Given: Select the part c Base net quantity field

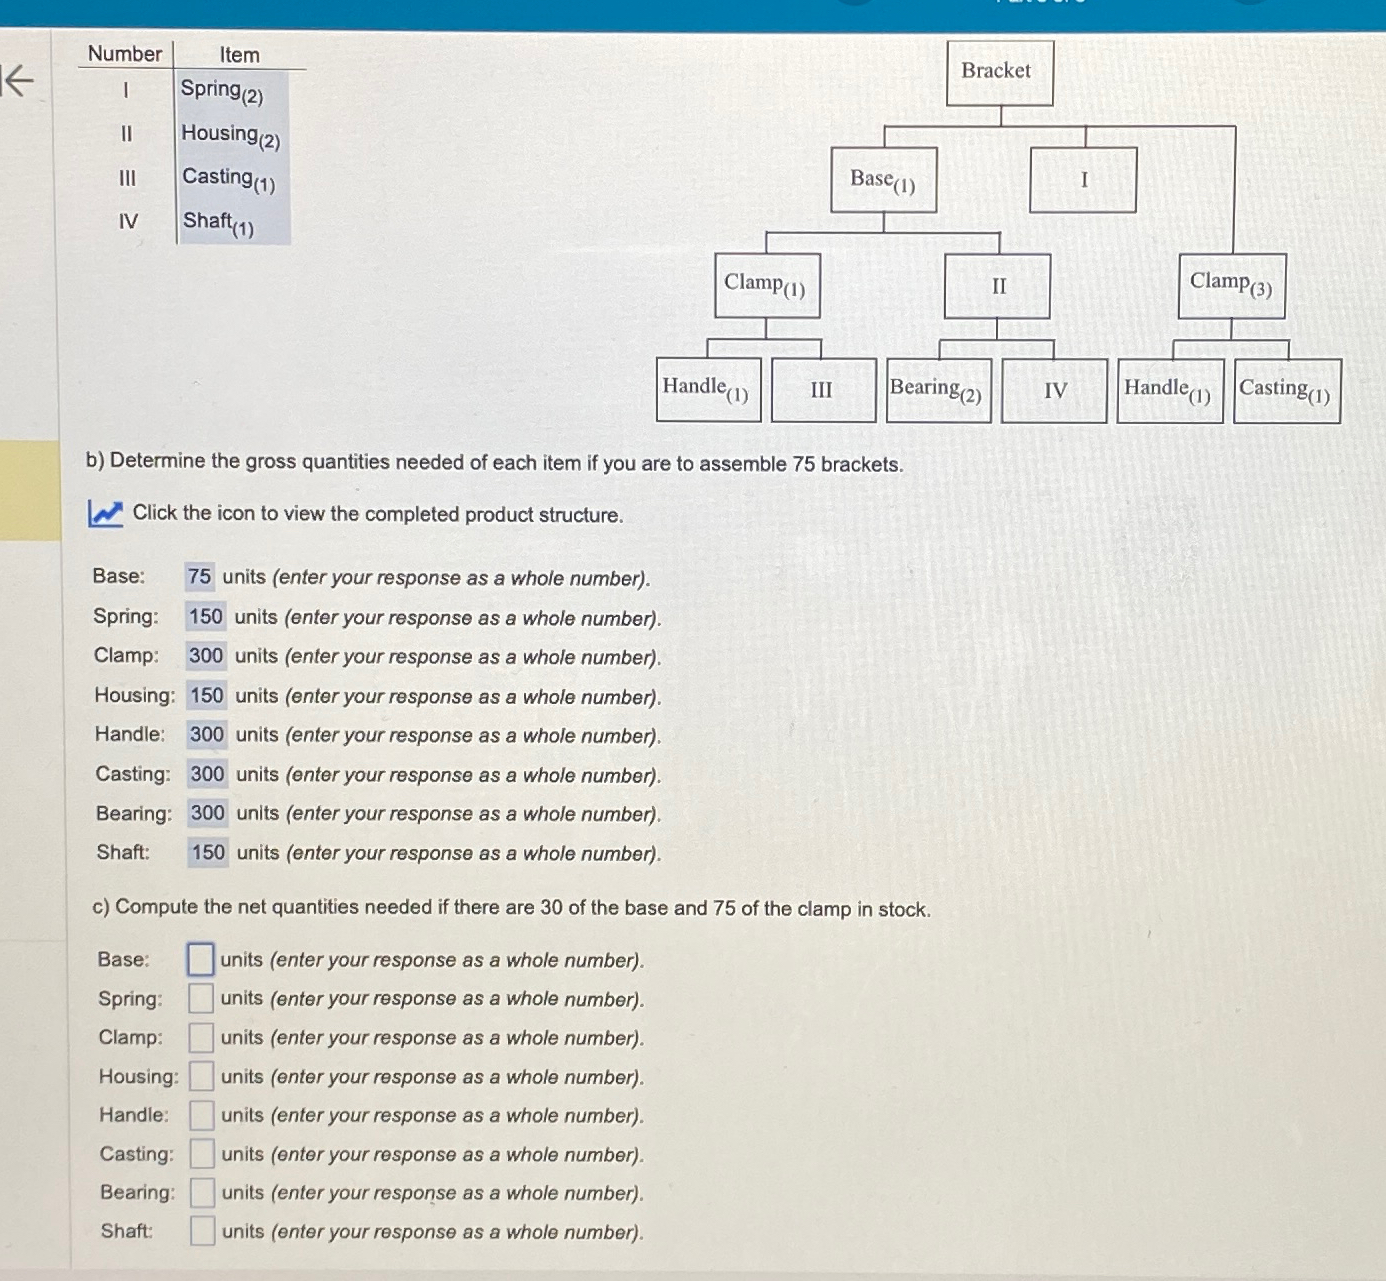Looking at the screenshot, I should (200, 959).
